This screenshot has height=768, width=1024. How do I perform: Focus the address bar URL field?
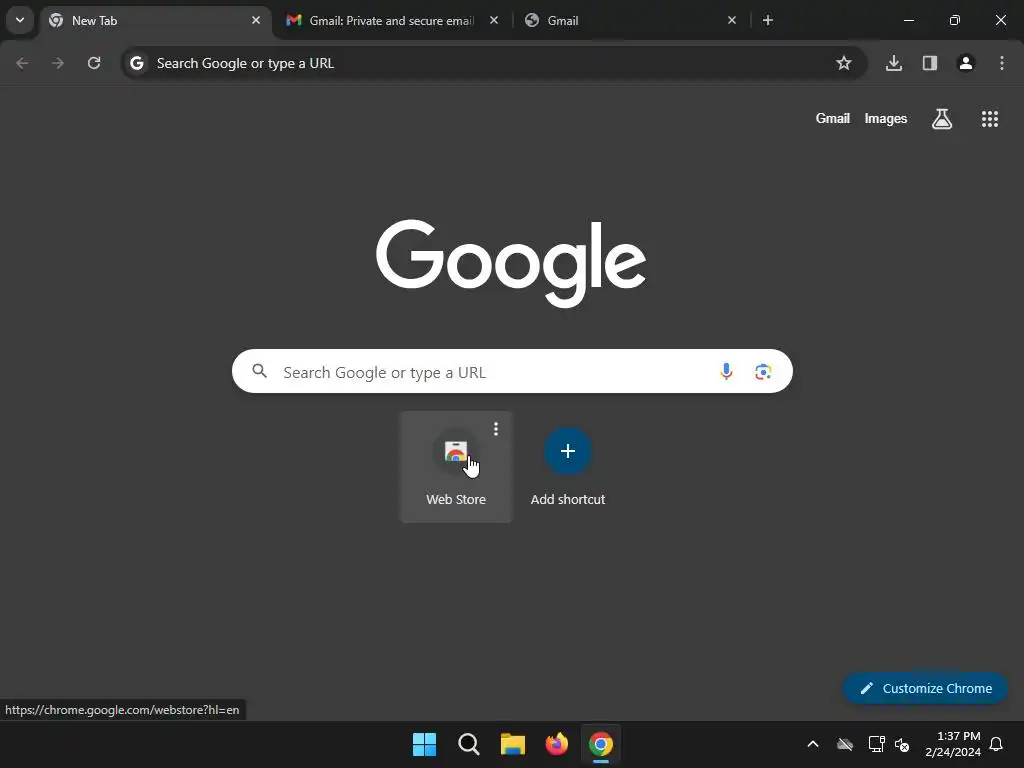click(x=493, y=63)
